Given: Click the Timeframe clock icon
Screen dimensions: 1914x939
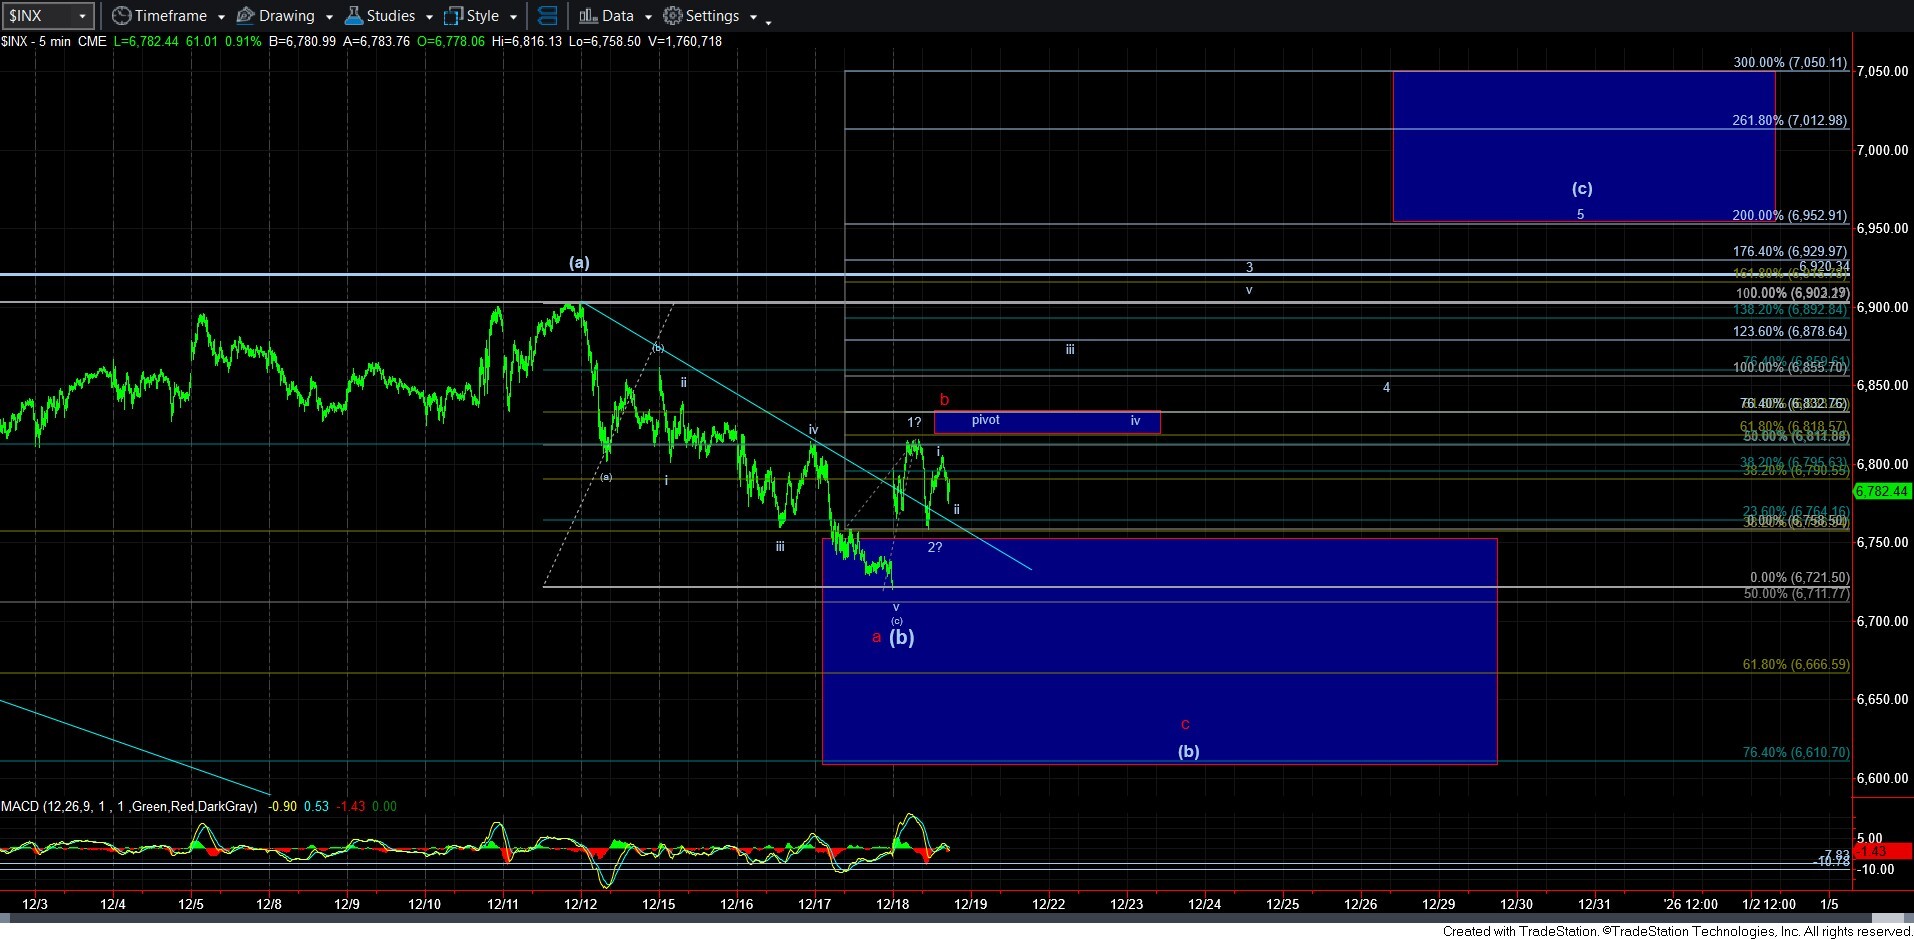Looking at the screenshot, I should tap(121, 16).
